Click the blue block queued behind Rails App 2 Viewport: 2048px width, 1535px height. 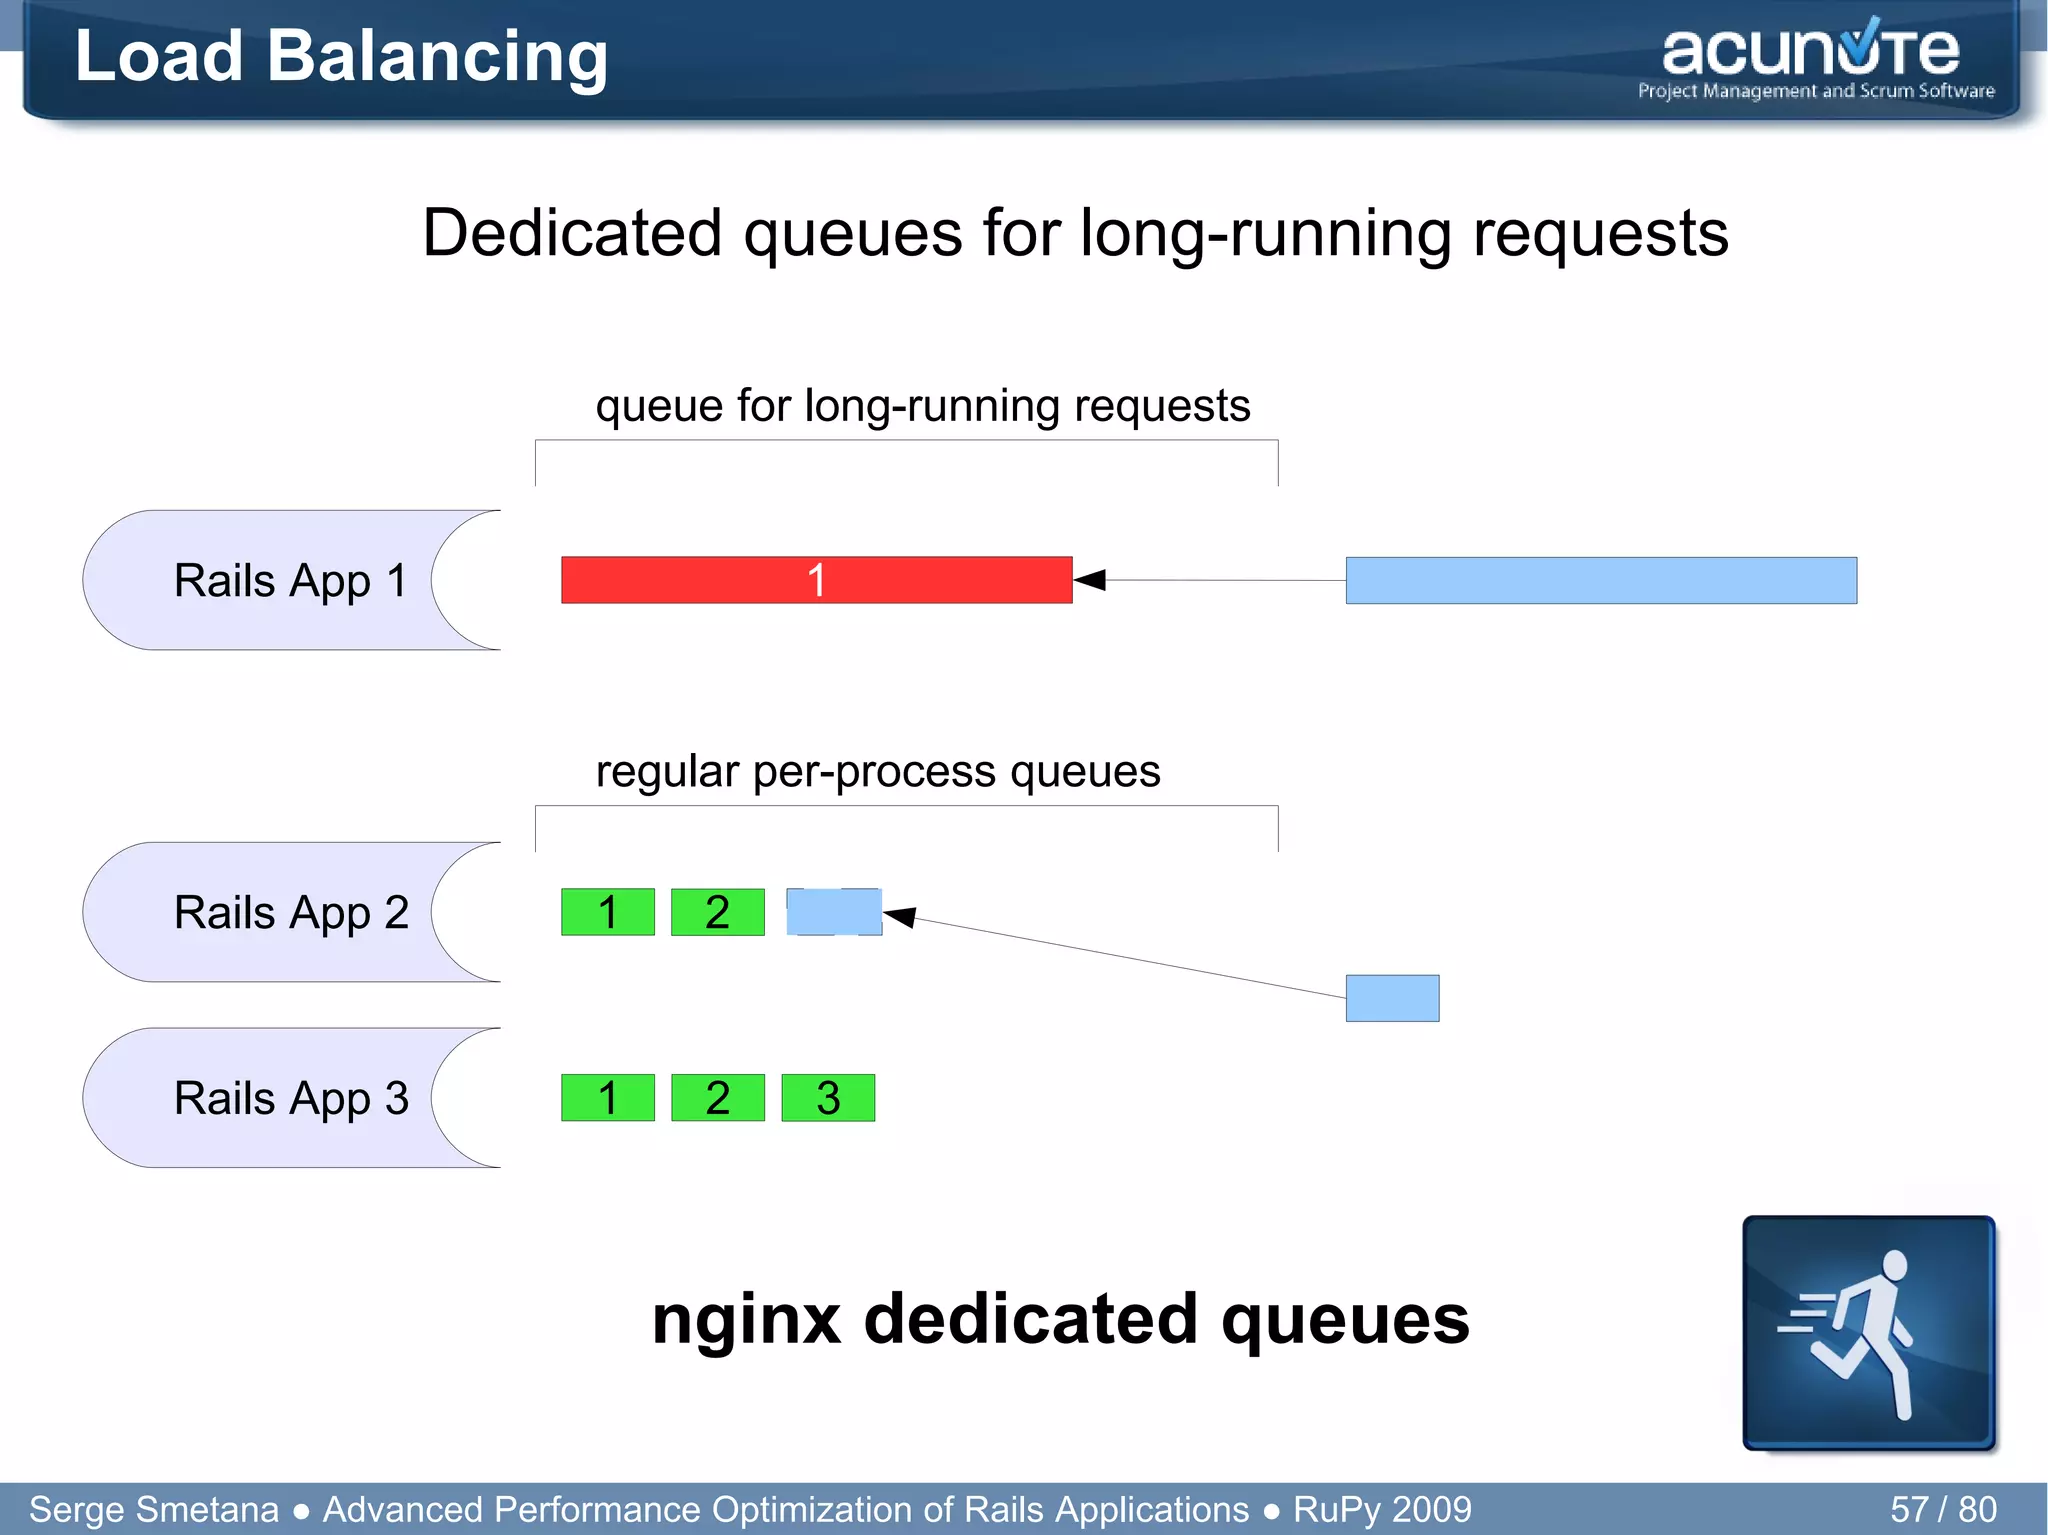(834, 912)
